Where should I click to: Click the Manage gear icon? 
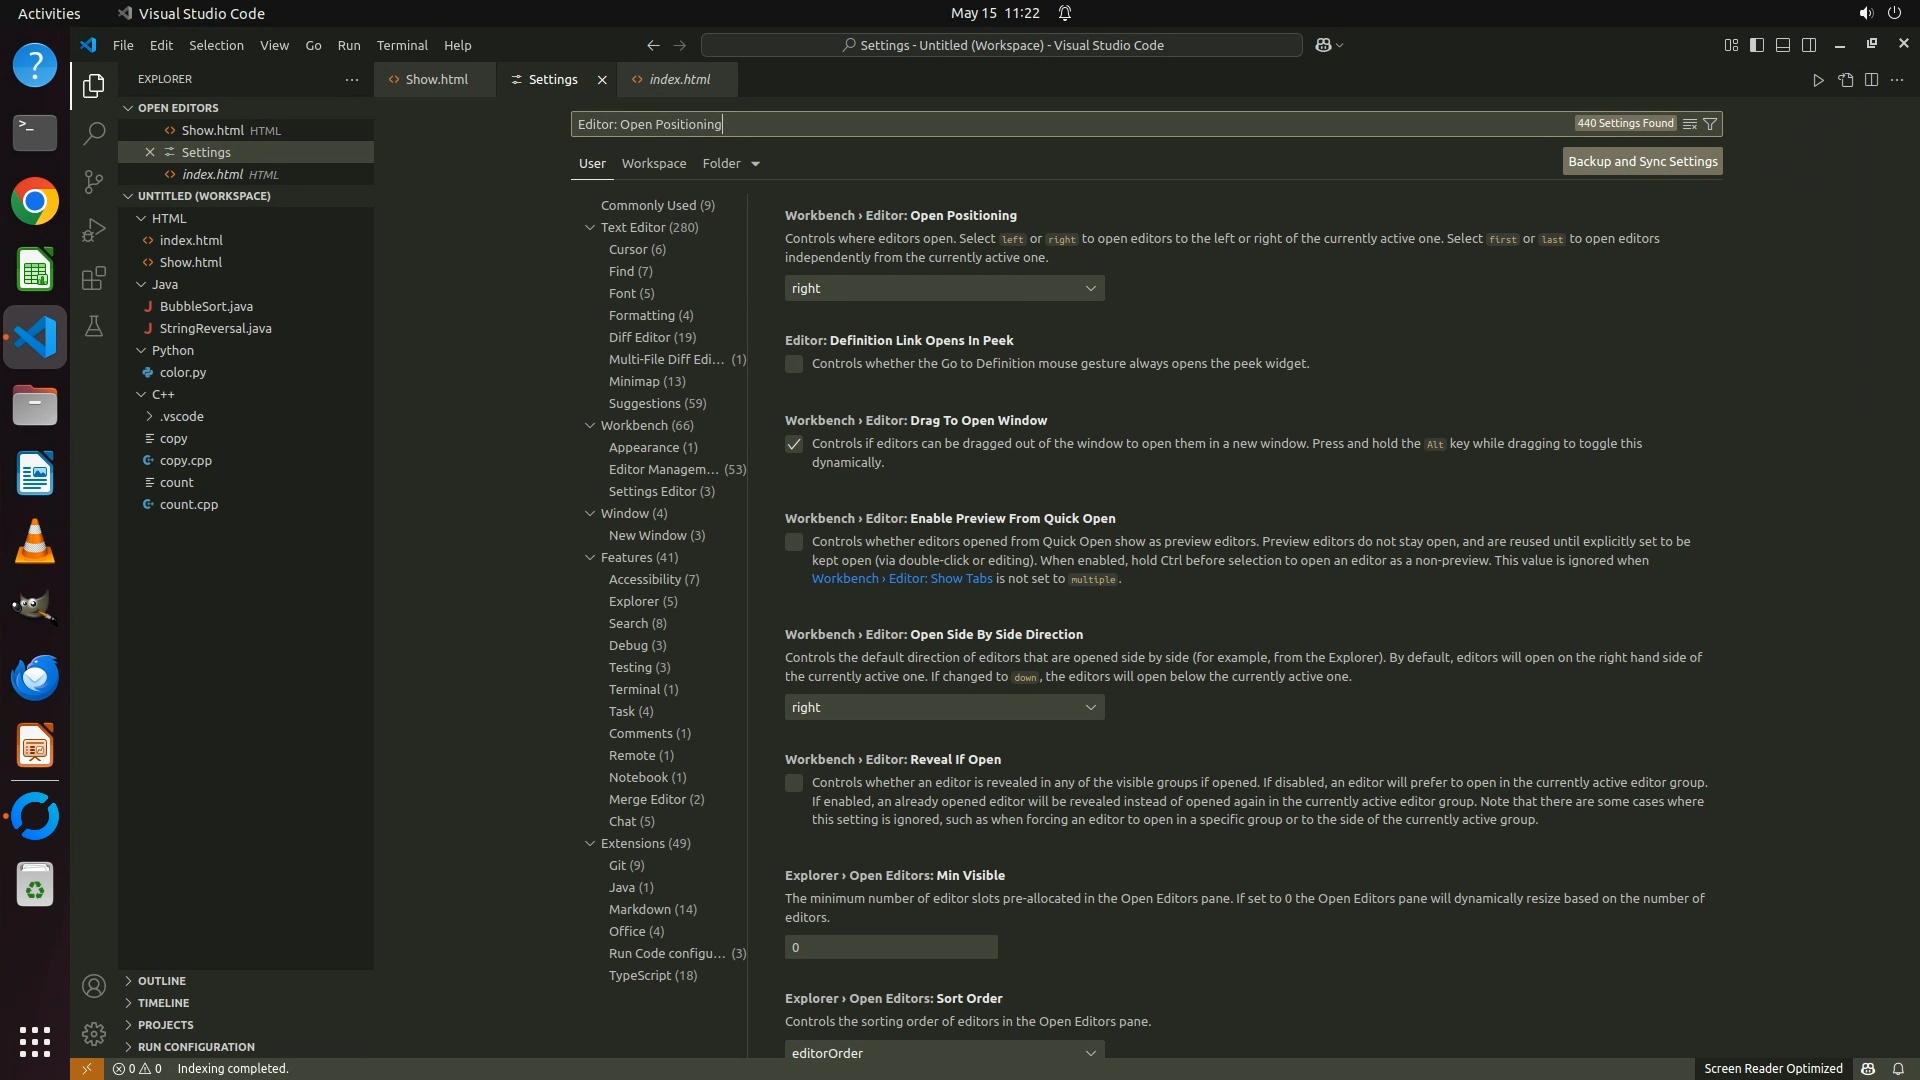click(x=93, y=1033)
